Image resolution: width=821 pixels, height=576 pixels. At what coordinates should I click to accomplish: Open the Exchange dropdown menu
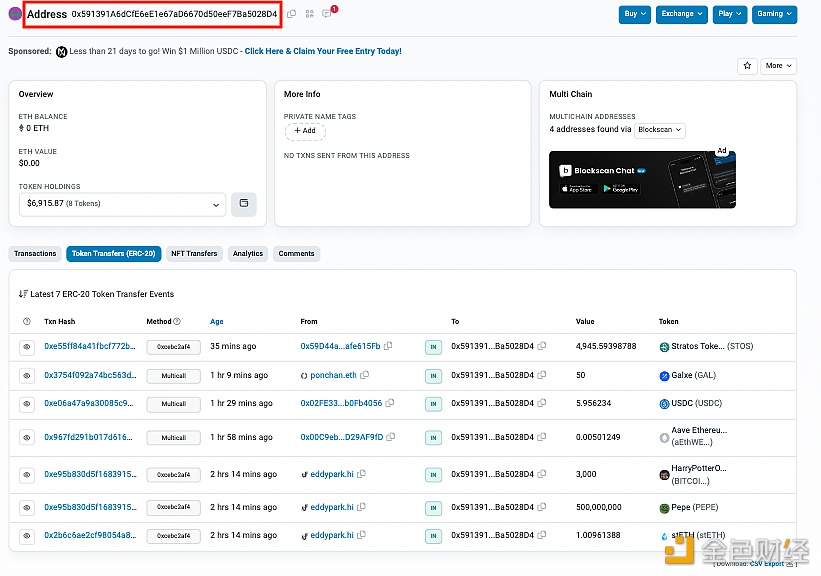(682, 14)
